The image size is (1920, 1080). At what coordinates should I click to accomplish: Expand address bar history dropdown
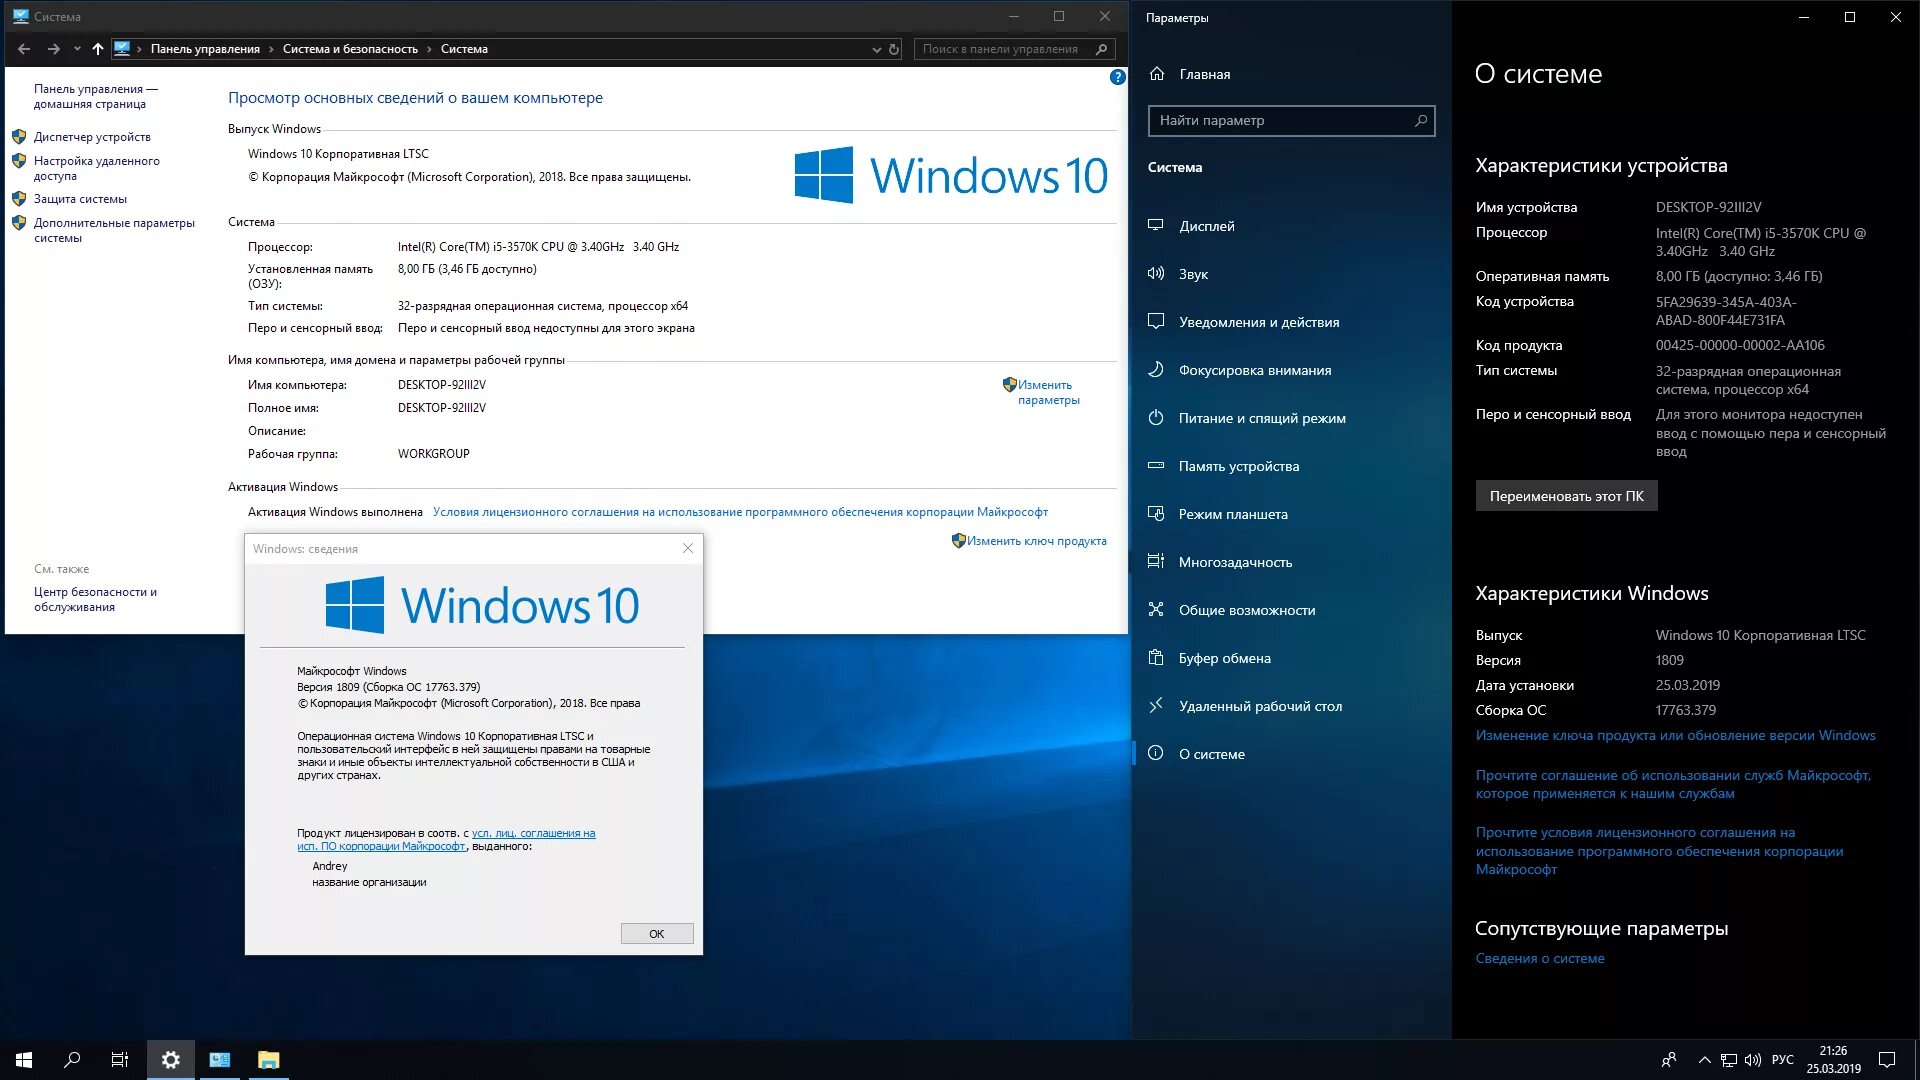click(x=876, y=49)
